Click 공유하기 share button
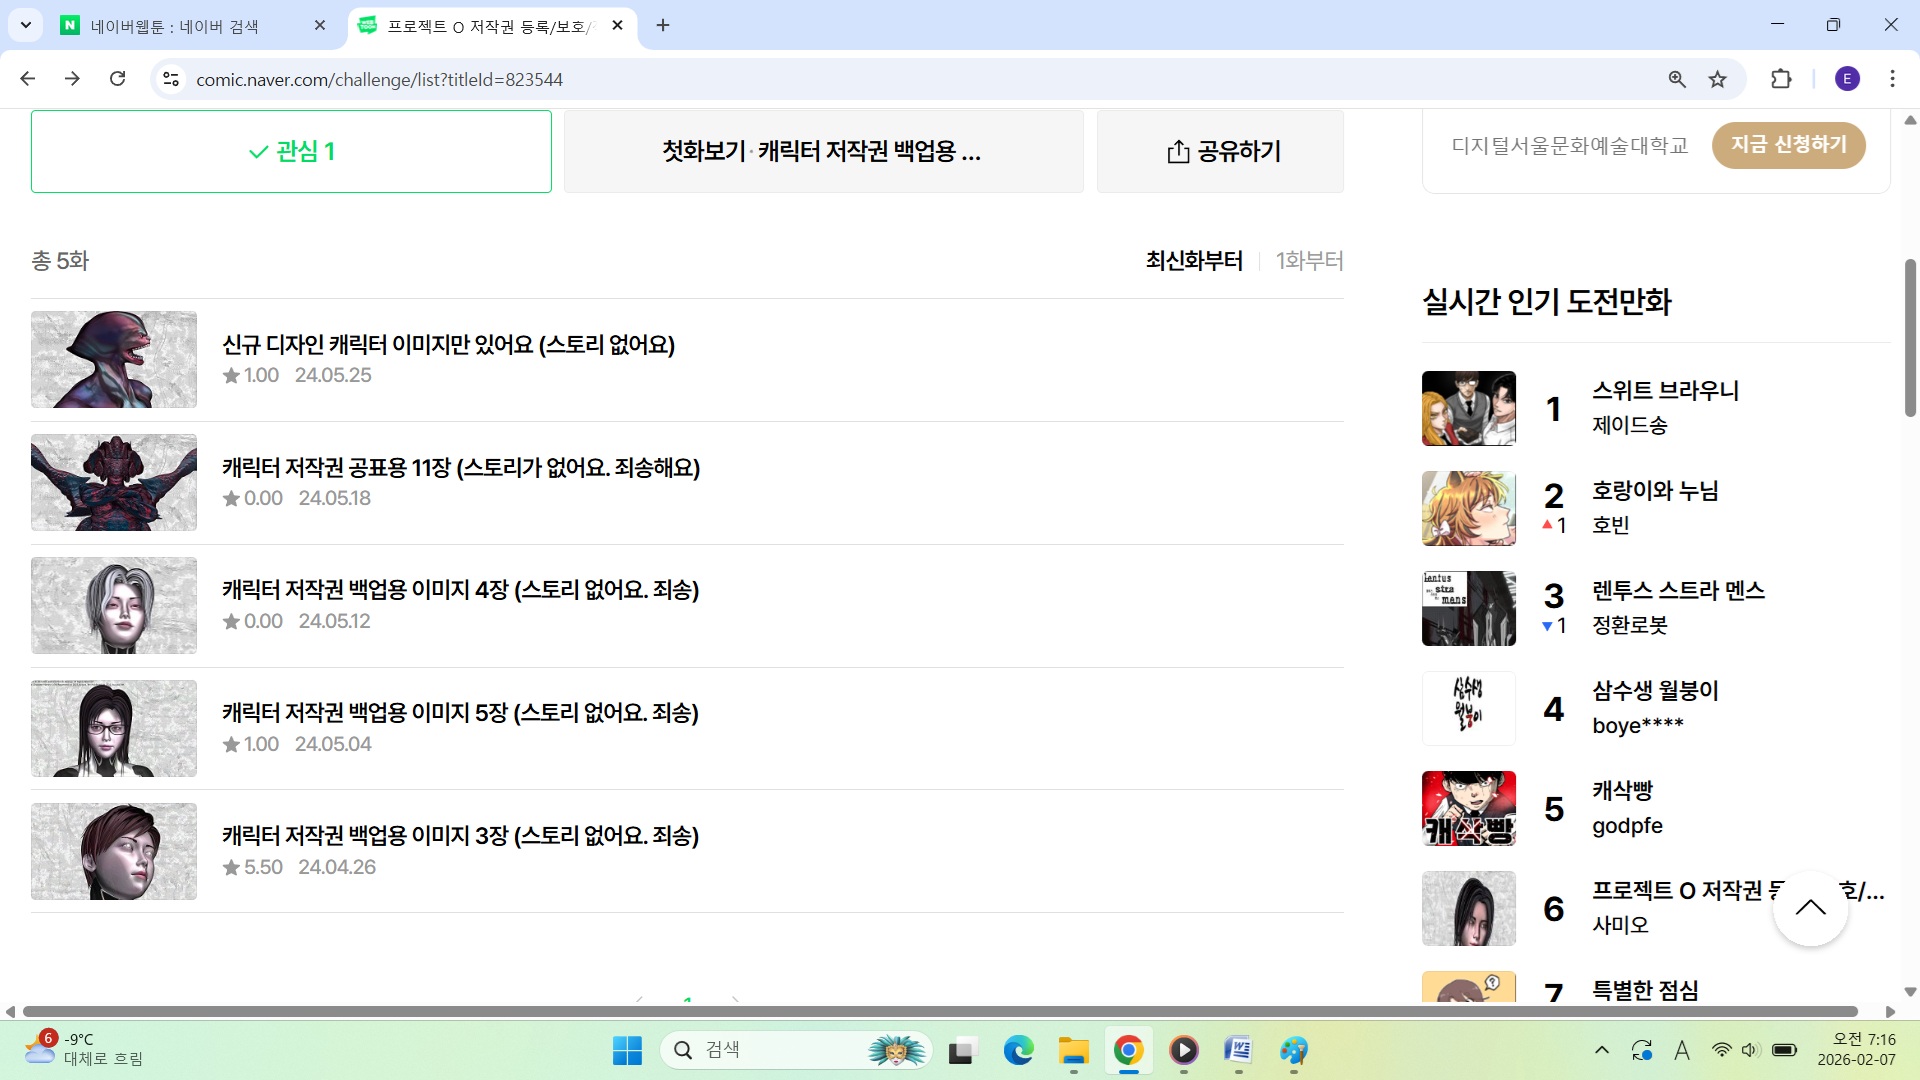 pyautogui.click(x=1220, y=151)
